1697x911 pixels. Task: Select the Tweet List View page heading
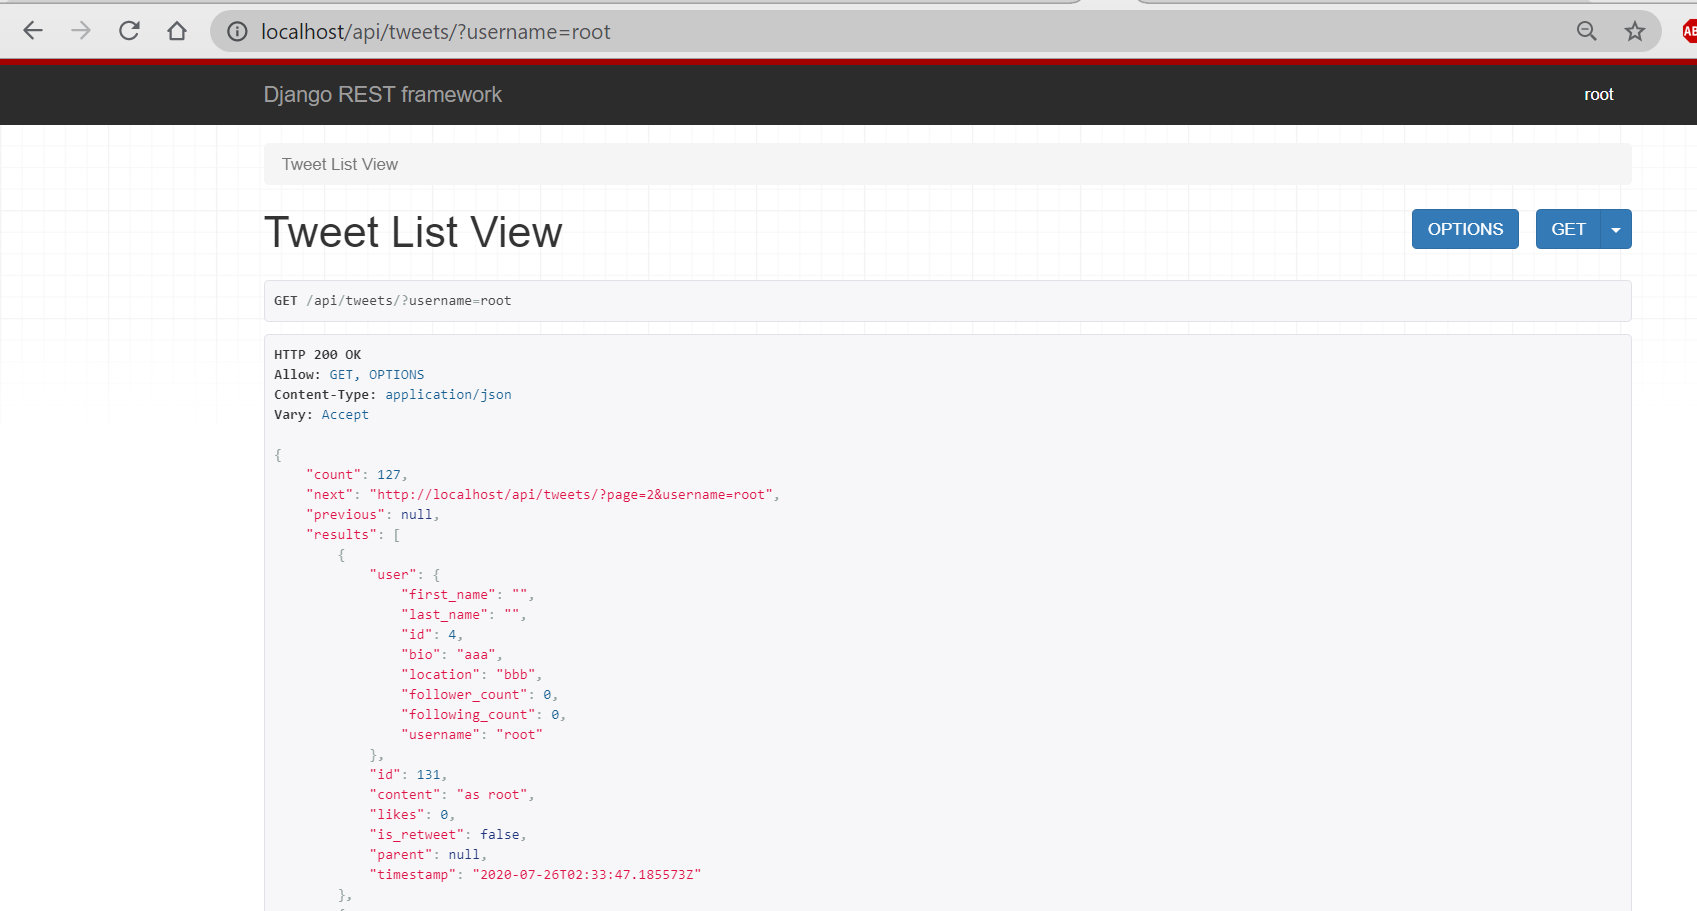pos(413,232)
